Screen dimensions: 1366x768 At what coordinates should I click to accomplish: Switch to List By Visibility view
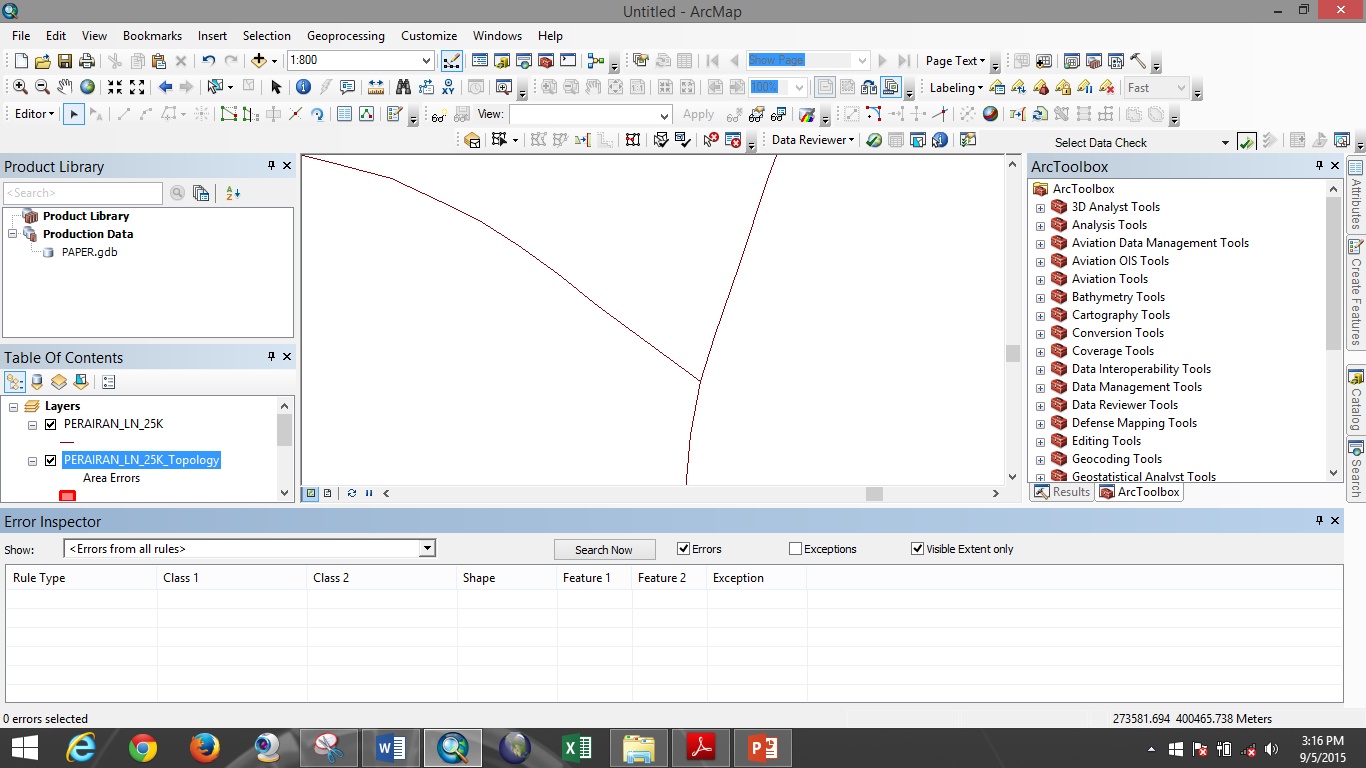click(59, 382)
